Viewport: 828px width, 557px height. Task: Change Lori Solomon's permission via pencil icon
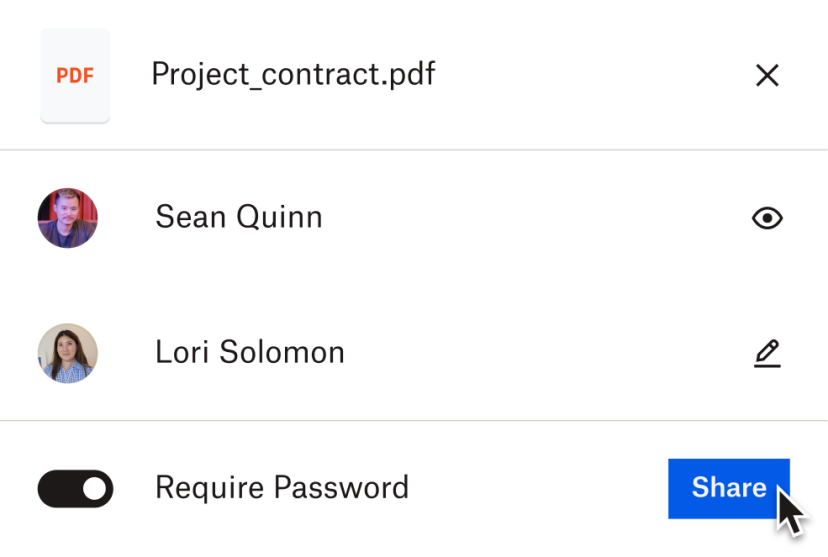tap(767, 353)
